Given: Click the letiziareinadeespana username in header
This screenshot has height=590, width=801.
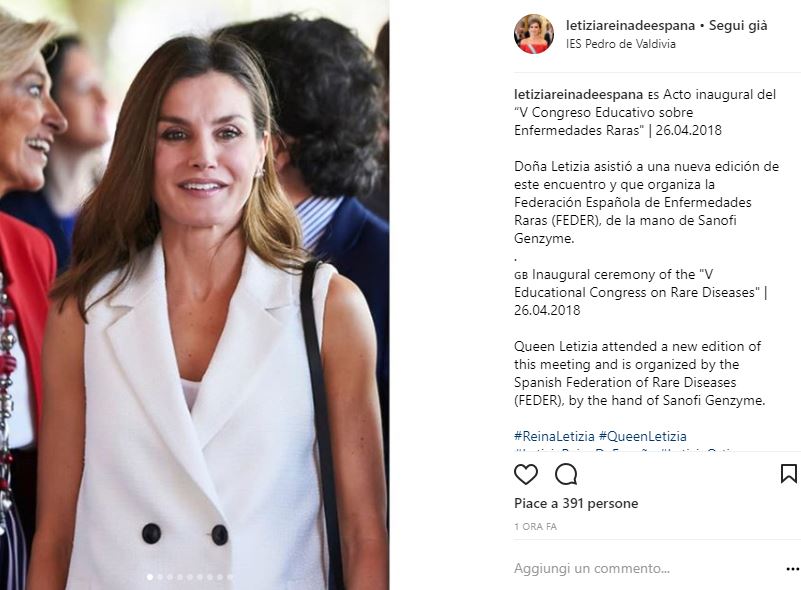Looking at the screenshot, I should tap(630, 26).
